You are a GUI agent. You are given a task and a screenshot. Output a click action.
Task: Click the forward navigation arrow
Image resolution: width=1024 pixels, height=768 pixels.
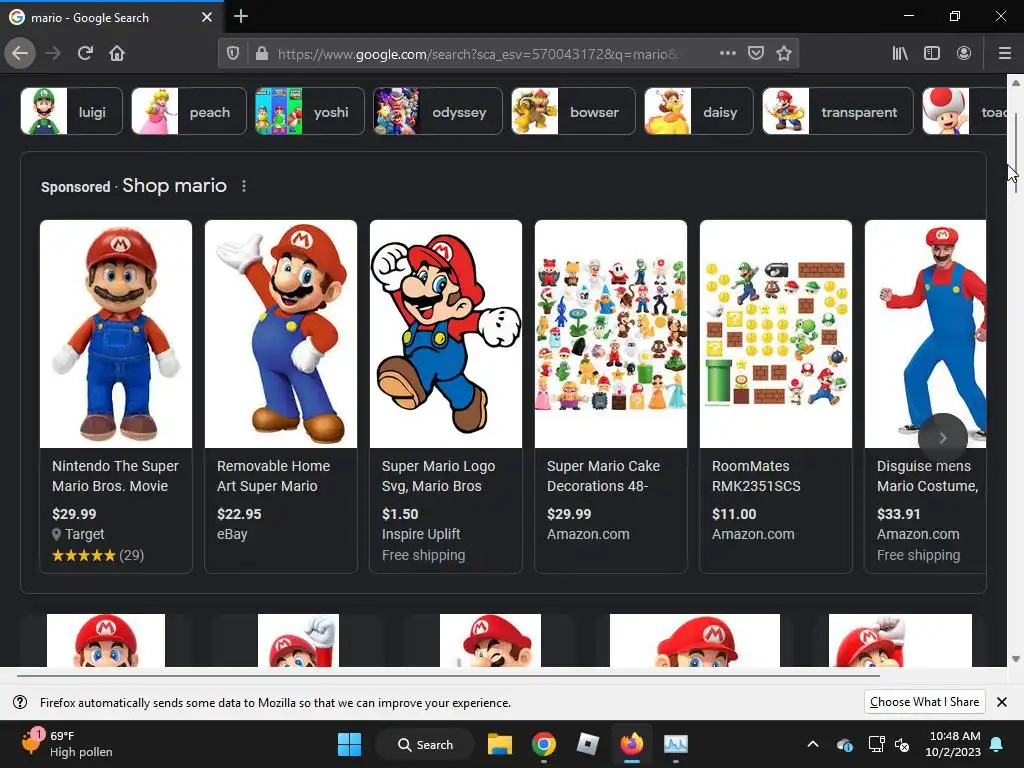point(54,53)
